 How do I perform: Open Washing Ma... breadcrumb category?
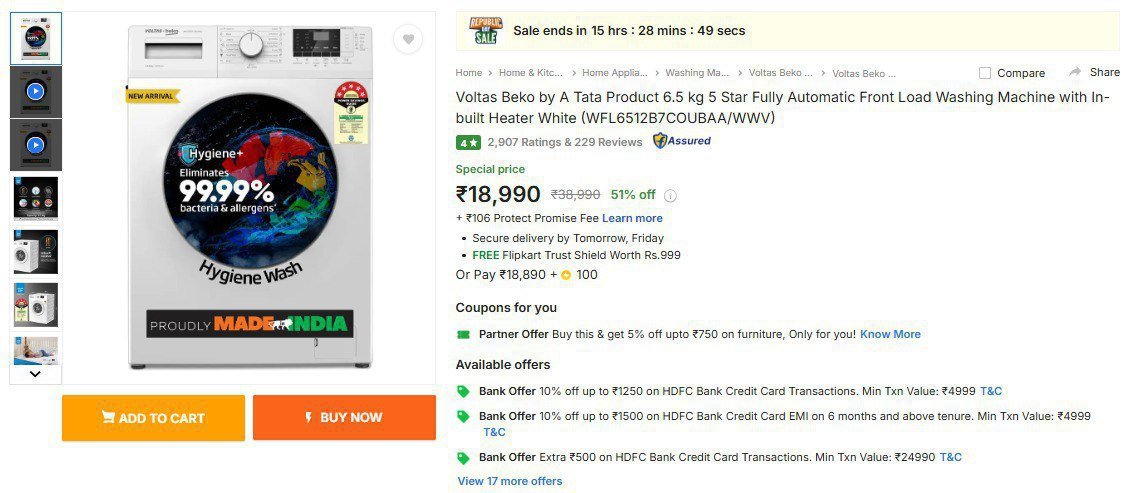coord(697,73)
